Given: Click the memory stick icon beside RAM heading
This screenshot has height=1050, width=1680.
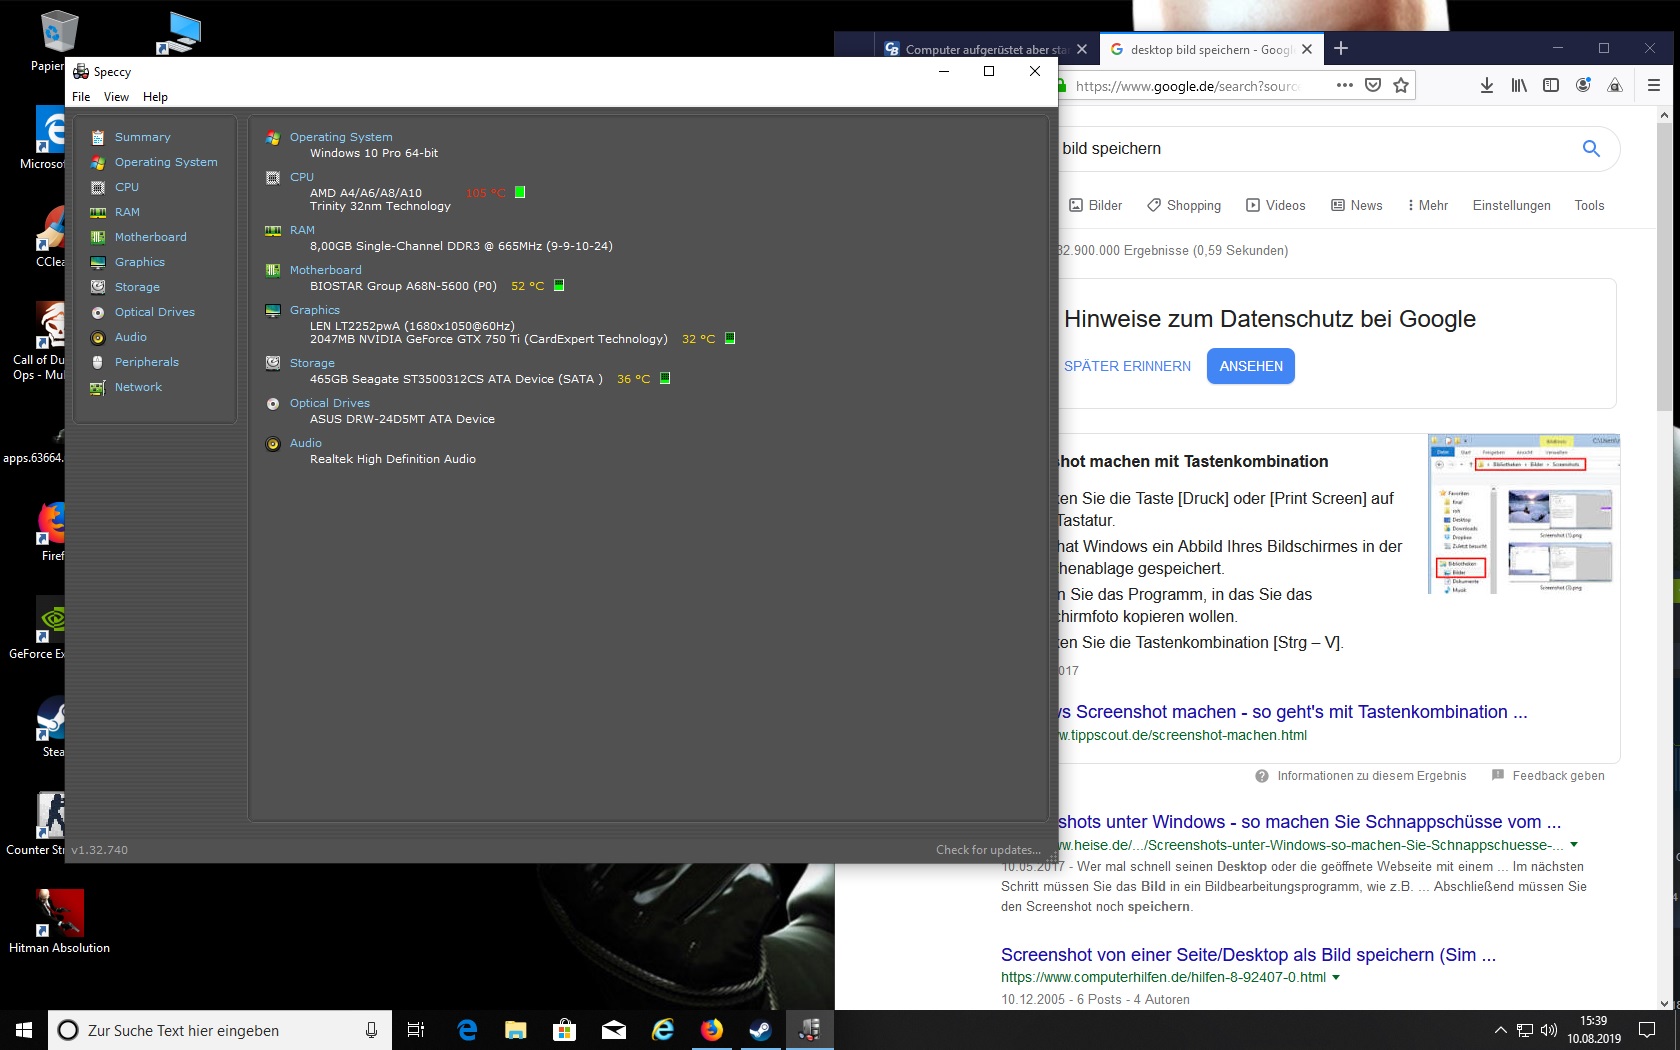Looking at the screenshot, I should pyautogui.click(x=273, y=231).
